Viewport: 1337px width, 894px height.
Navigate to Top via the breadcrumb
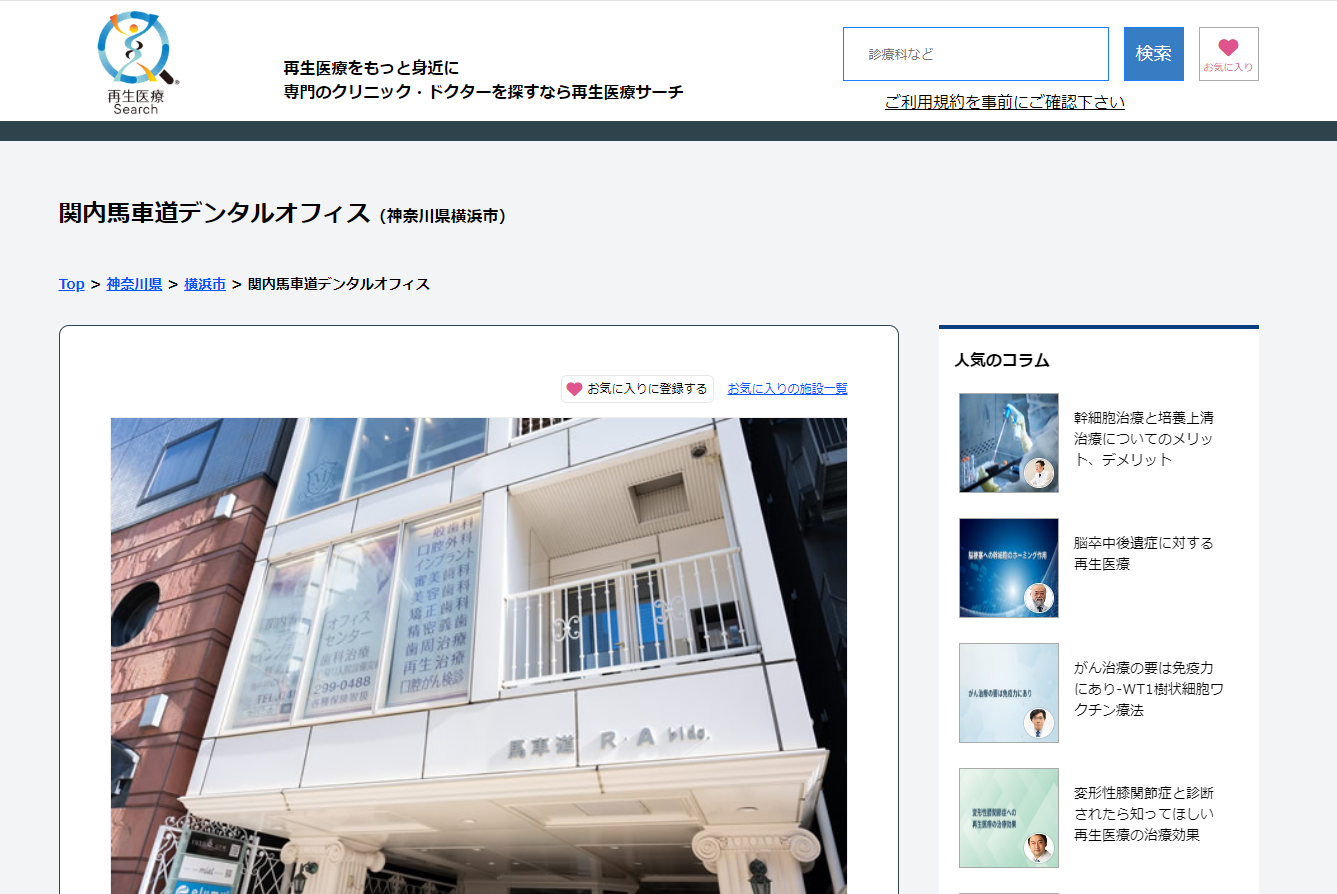point(70,284)
